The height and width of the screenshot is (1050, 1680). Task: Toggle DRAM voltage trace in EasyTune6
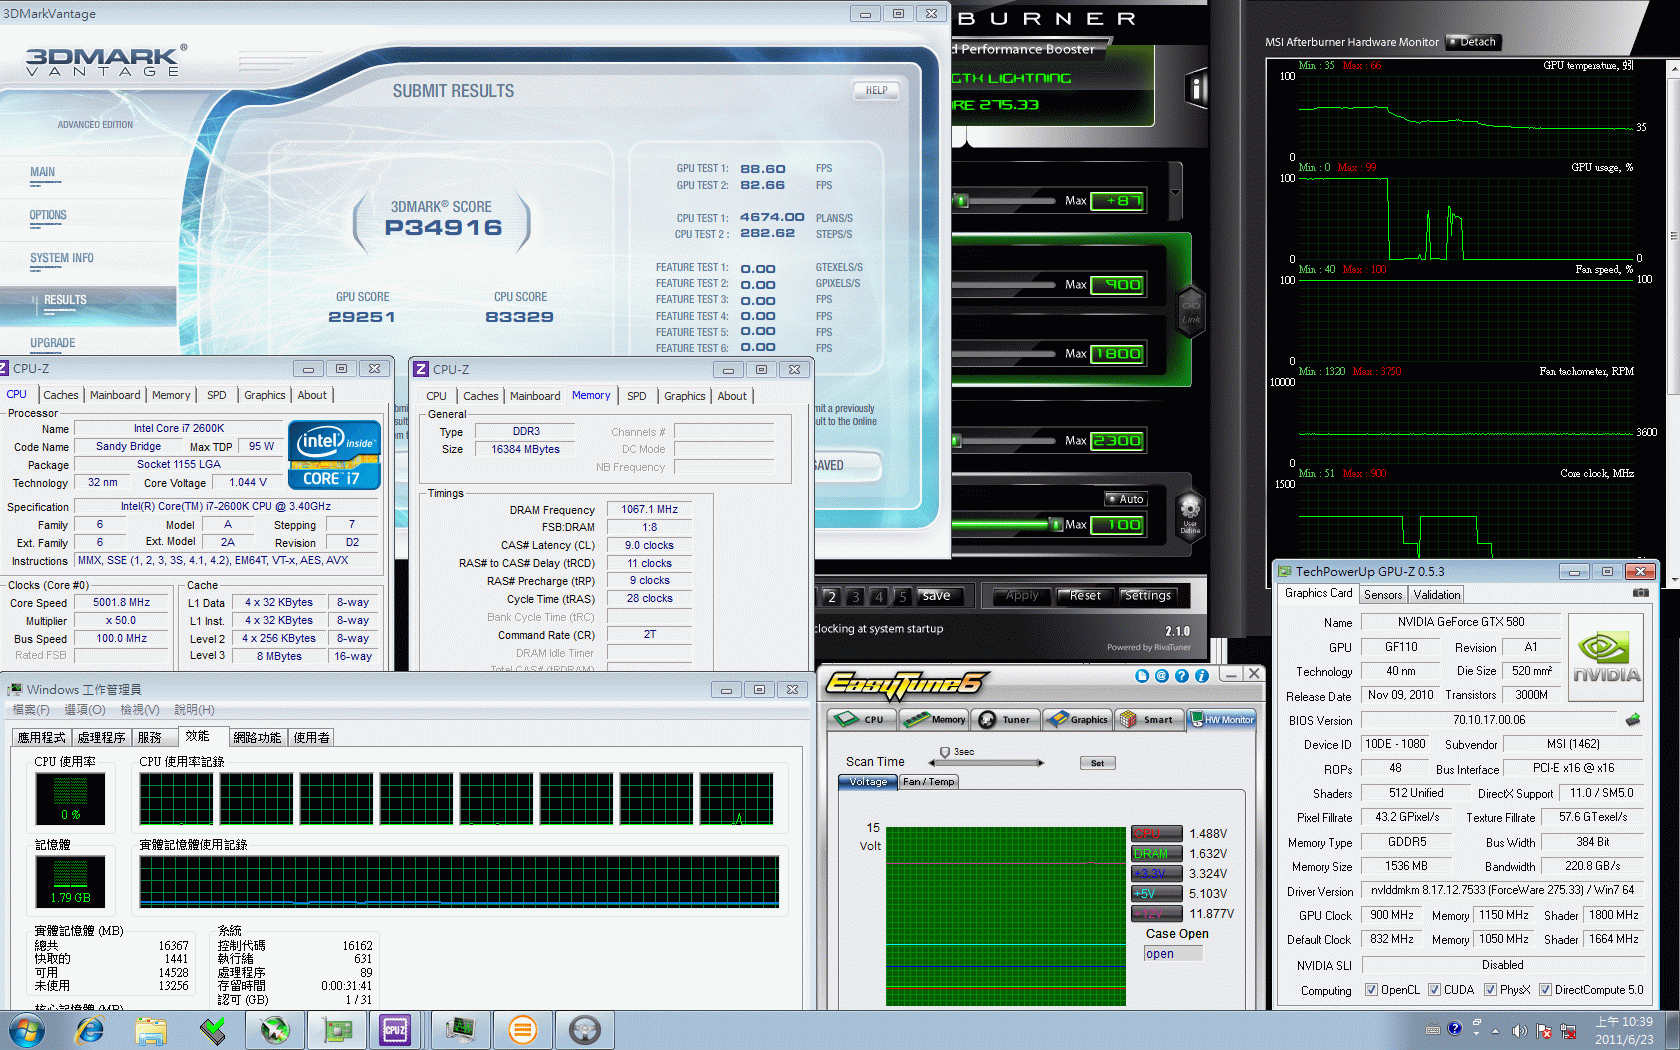click(x=1156, y=854)
